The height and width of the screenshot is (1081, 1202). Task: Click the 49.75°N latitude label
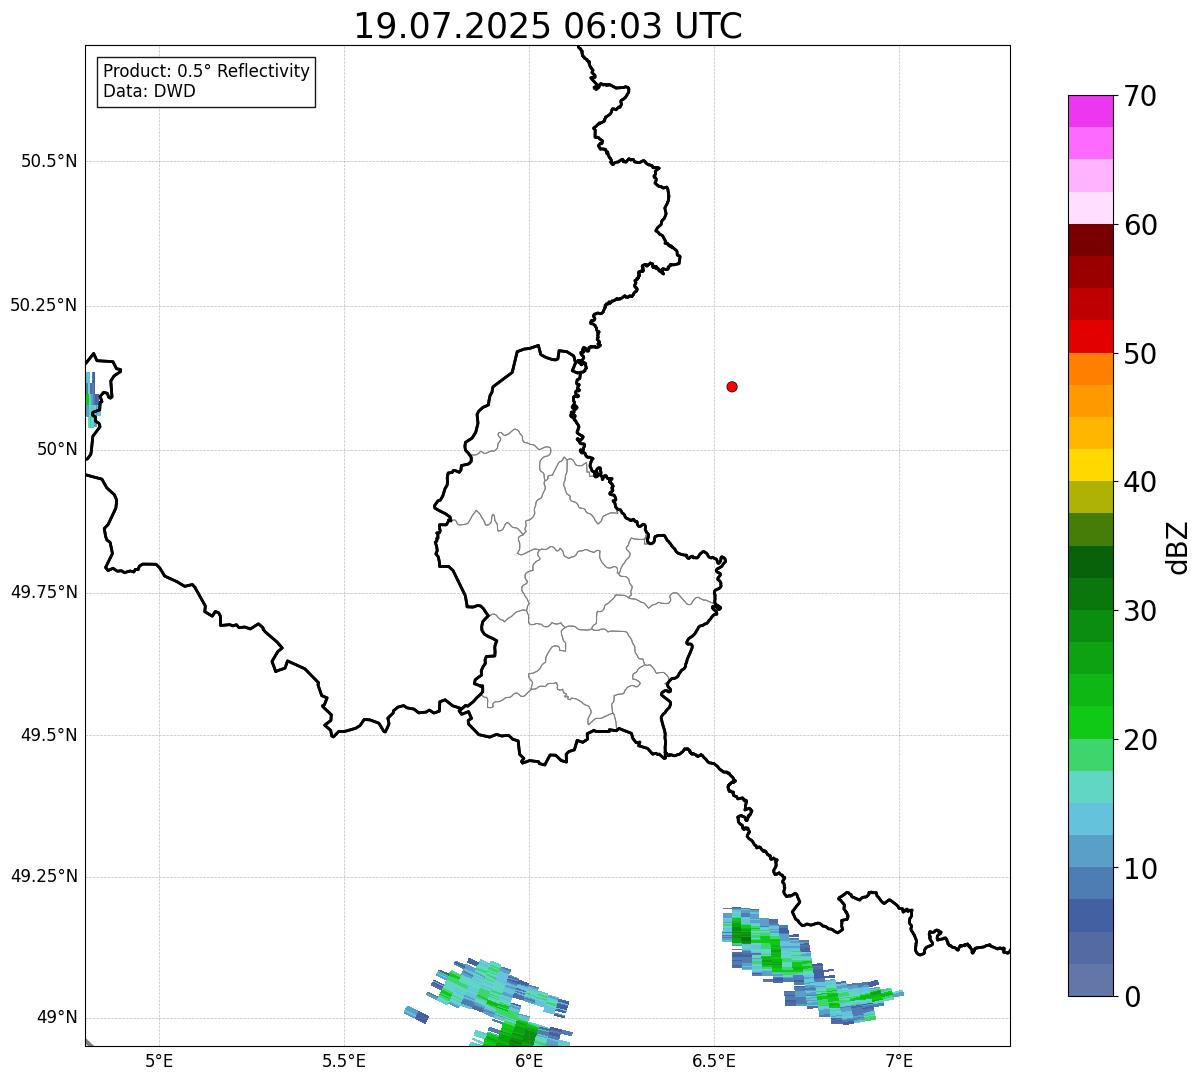[44, 592]
